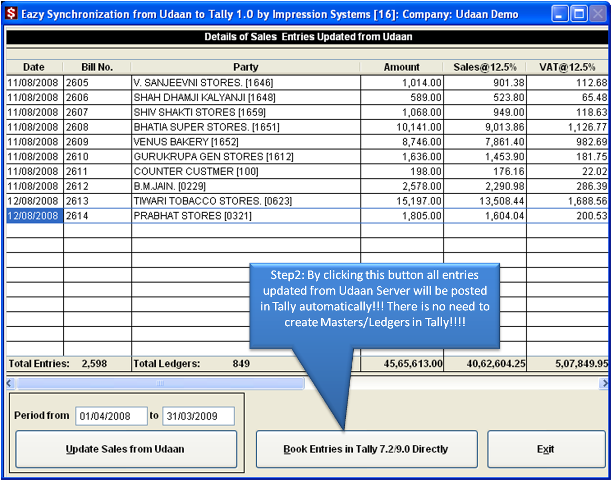Click the Party column header
Image resolution: width=611 pixels, height=480 pixels.
coord(245,67)
